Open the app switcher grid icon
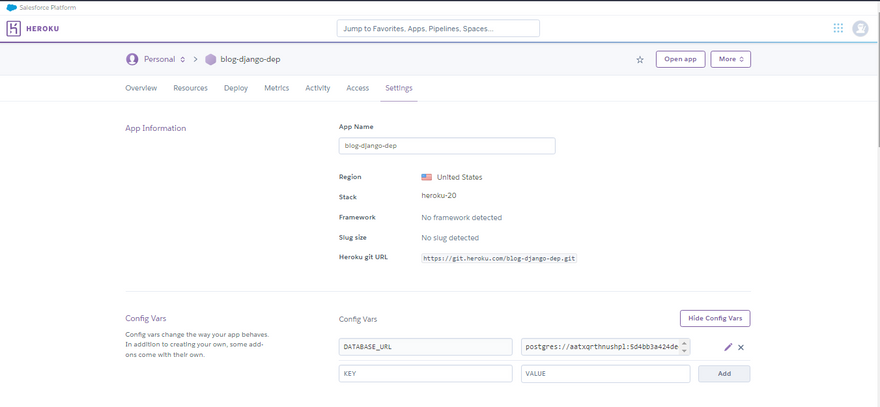 838,28
